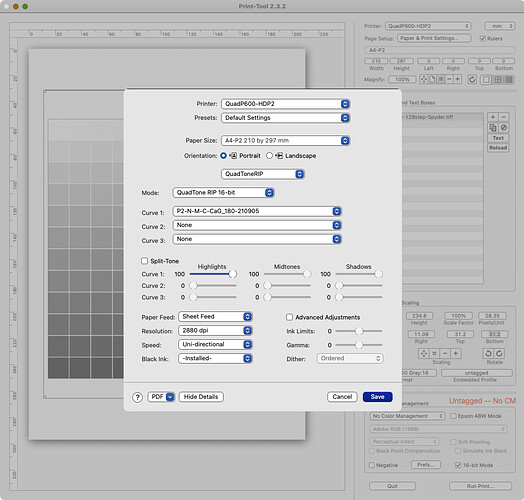Click the refresh preview icon beside Magnify

point(472,80)
